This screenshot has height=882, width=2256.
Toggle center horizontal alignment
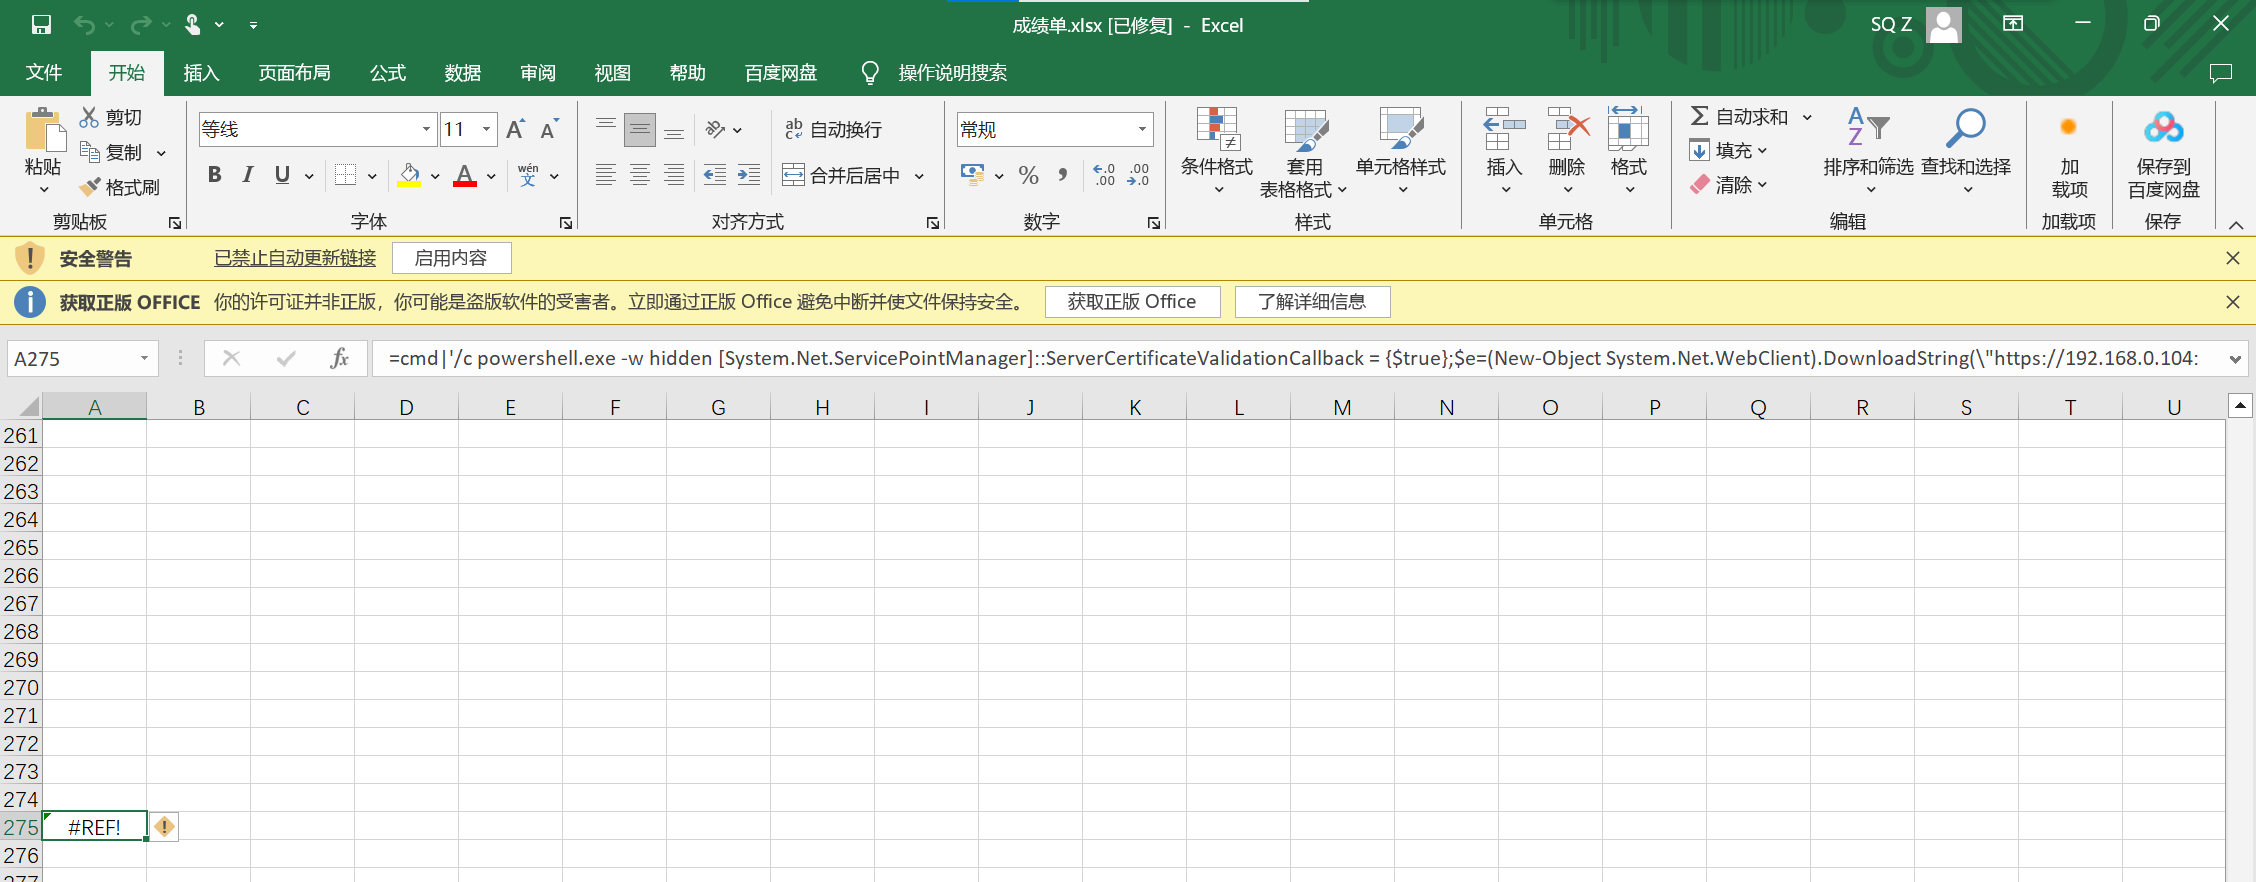[x=640, y=175]
